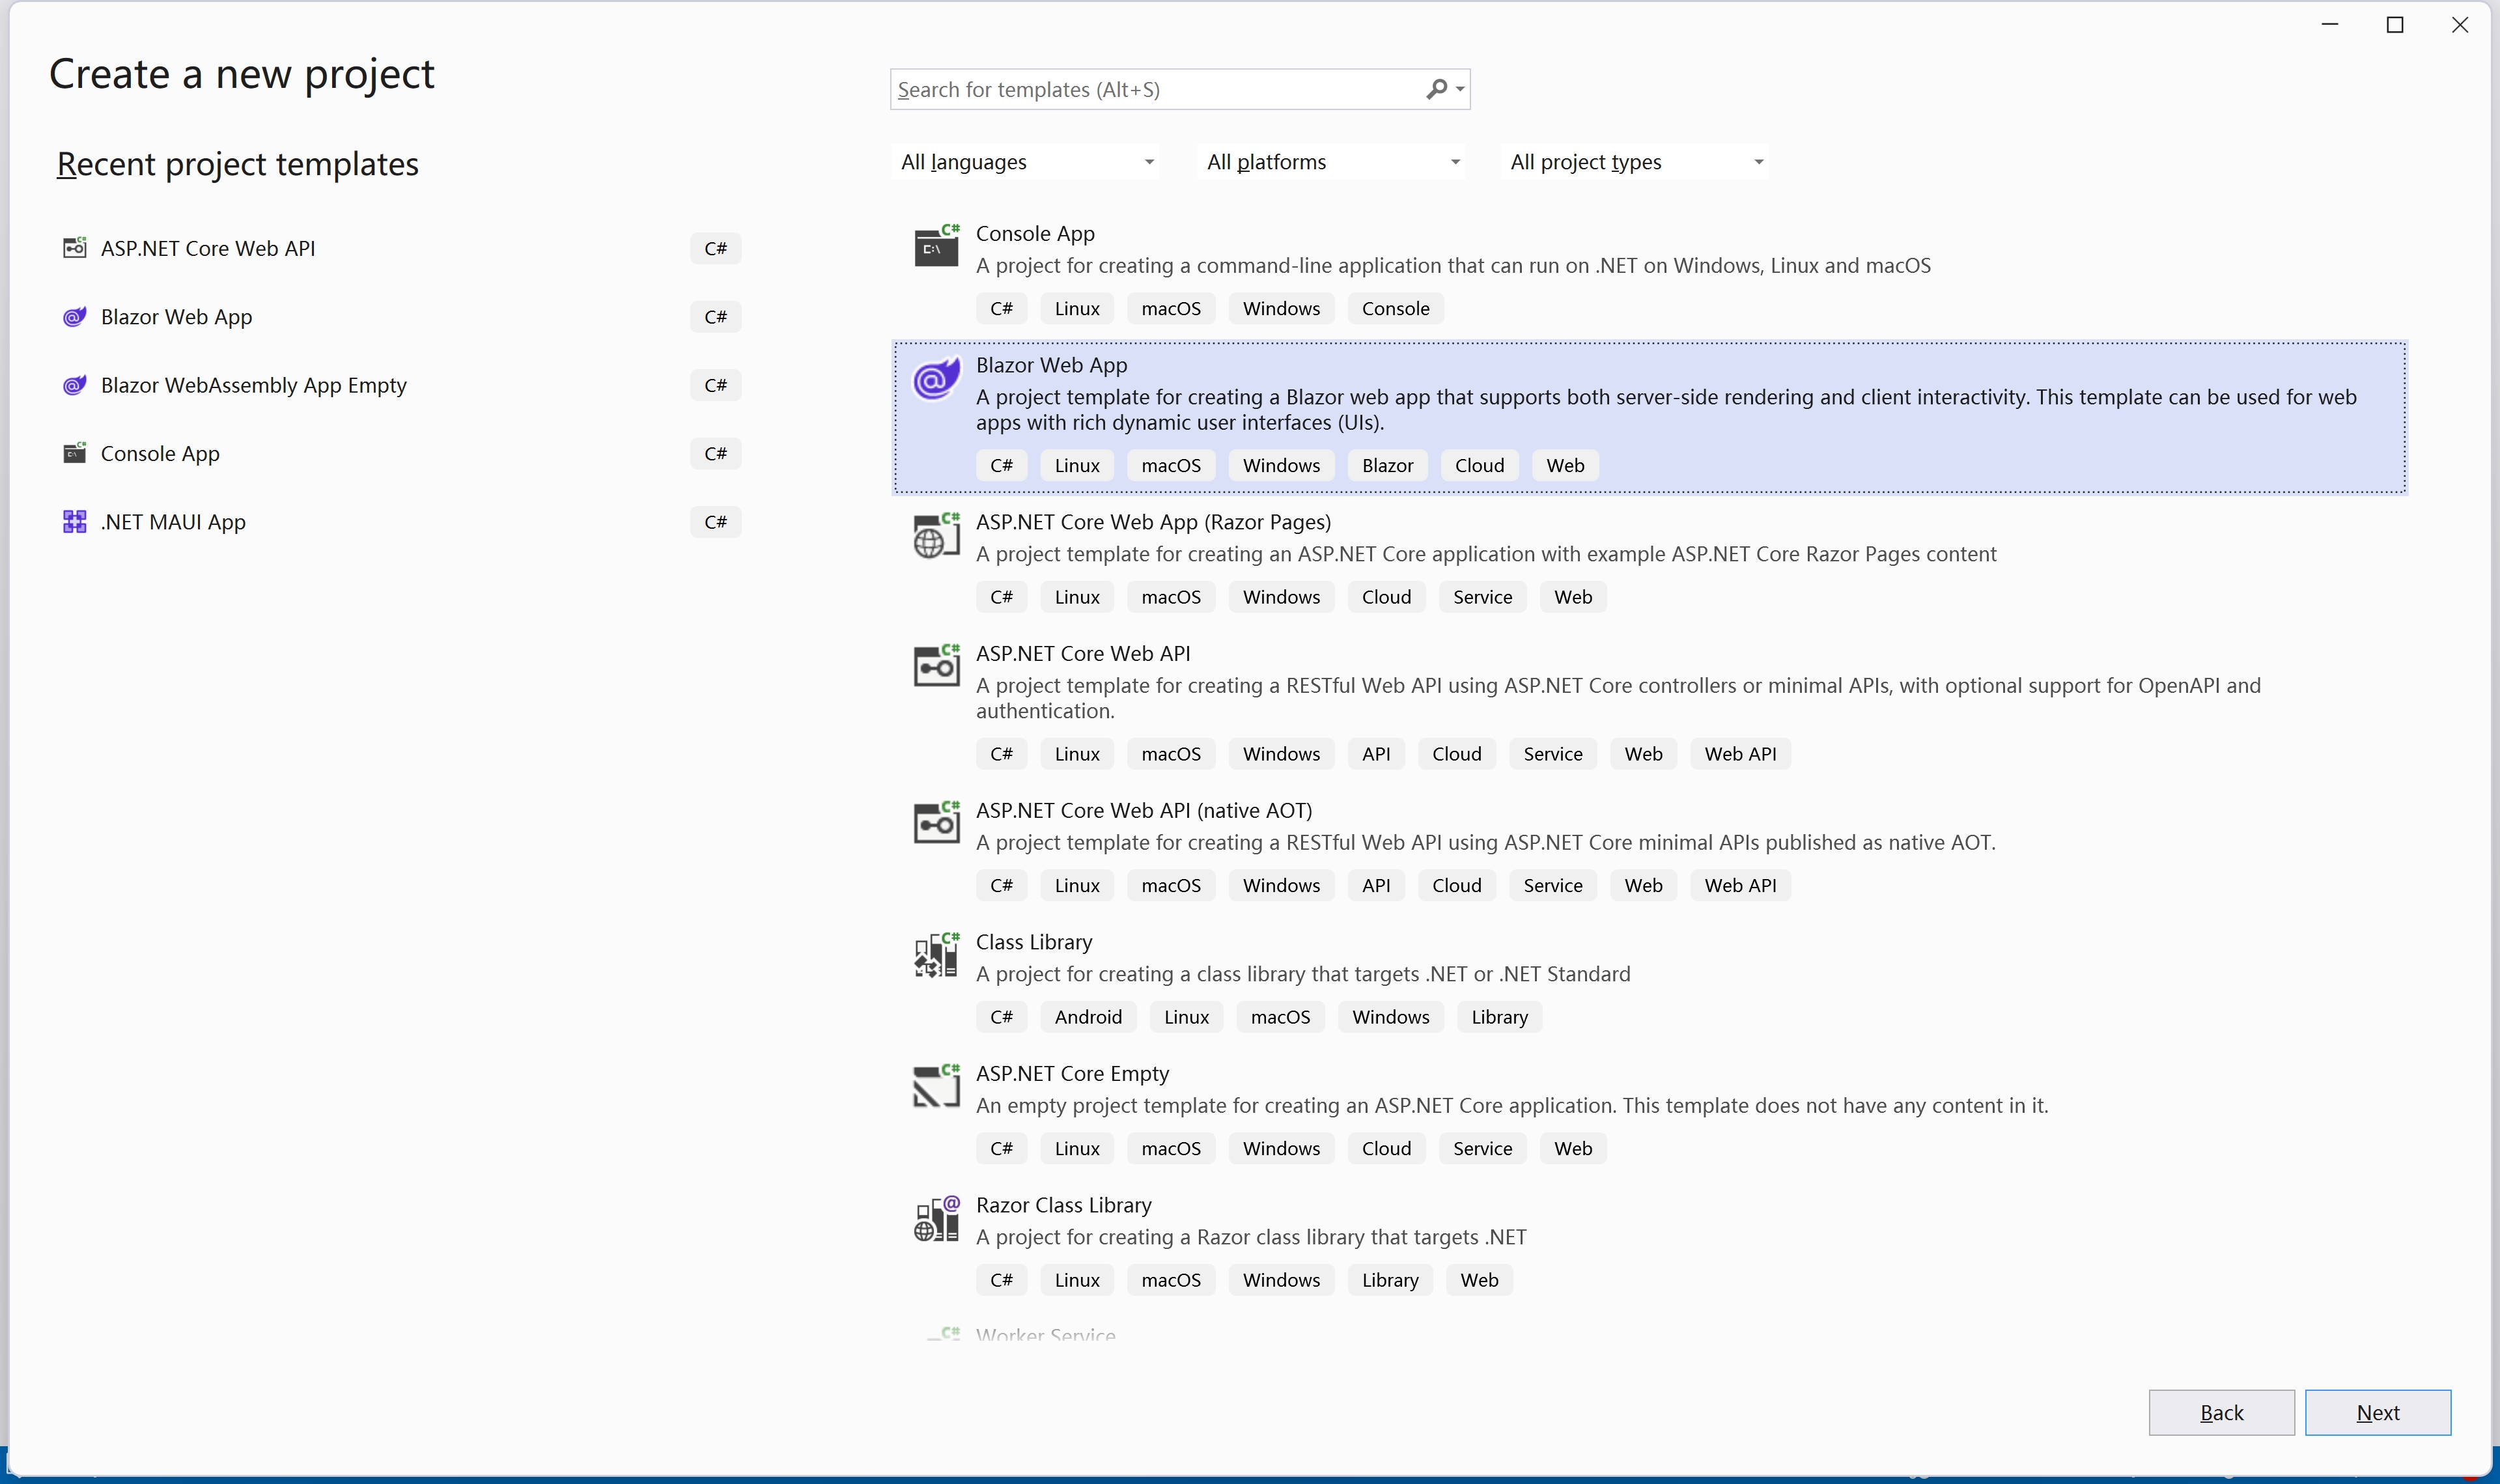This screenshot has width=2500, height=1484.
Task: Open the All languages dropdown
Action: [x=1025, y=162]
